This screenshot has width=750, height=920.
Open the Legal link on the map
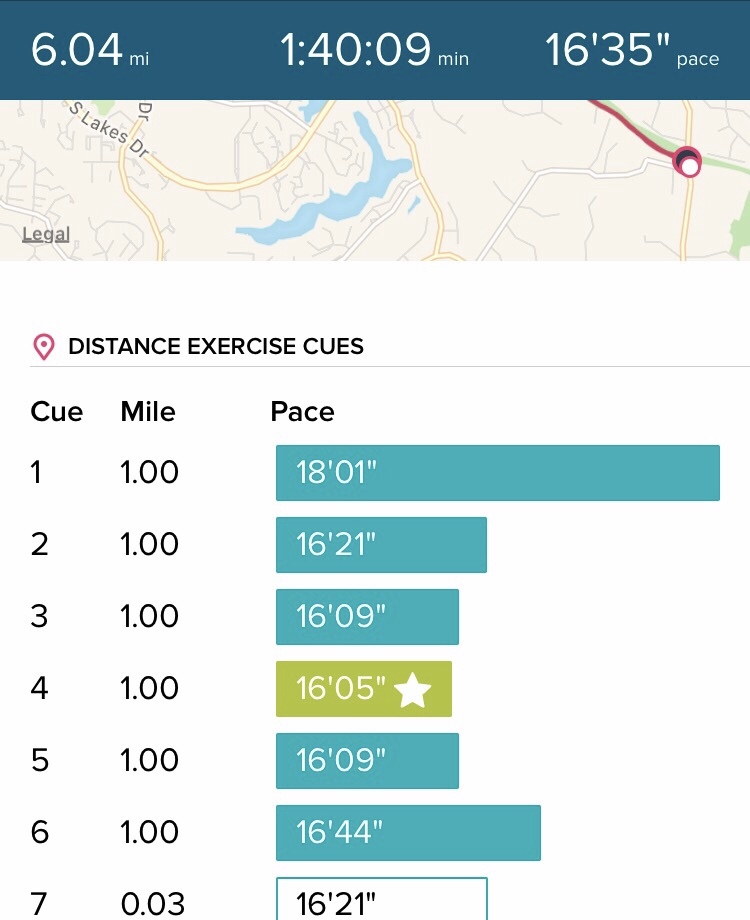pos(46,235)
